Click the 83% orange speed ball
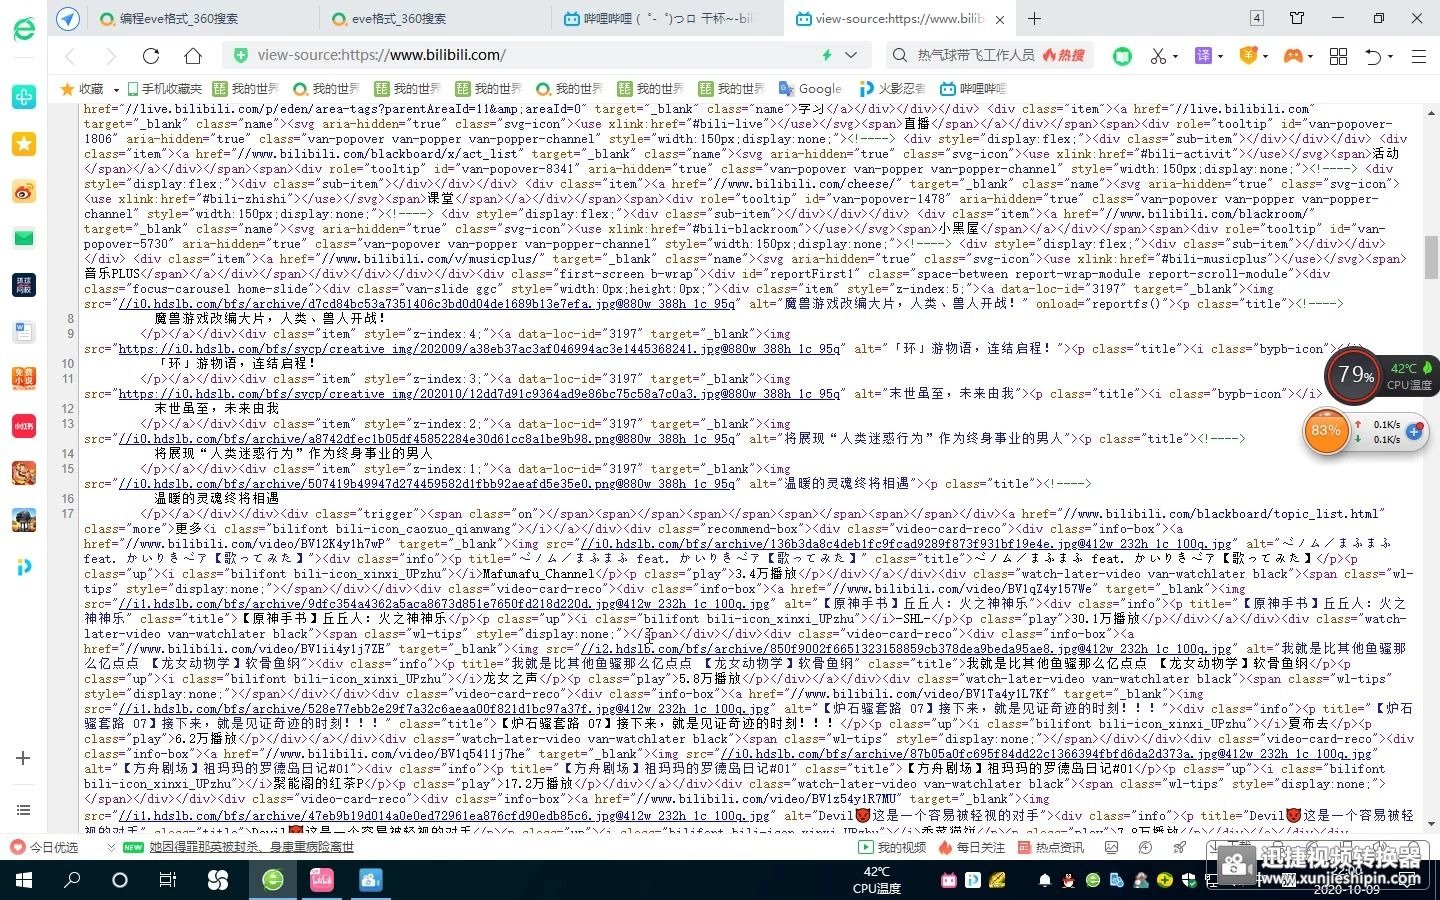The width and height of the screenshot is (1440, 900). (x=1328, y=431)
